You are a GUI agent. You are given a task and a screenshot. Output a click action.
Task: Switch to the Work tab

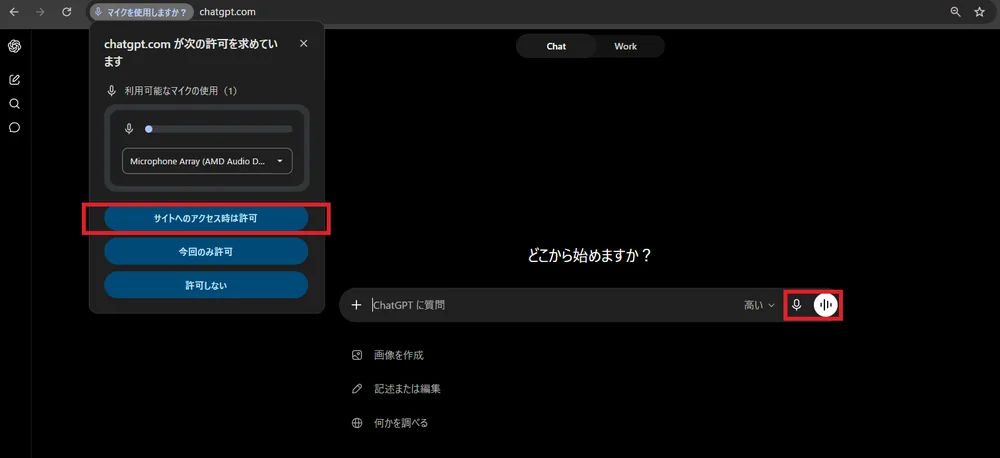coord(626,47)
